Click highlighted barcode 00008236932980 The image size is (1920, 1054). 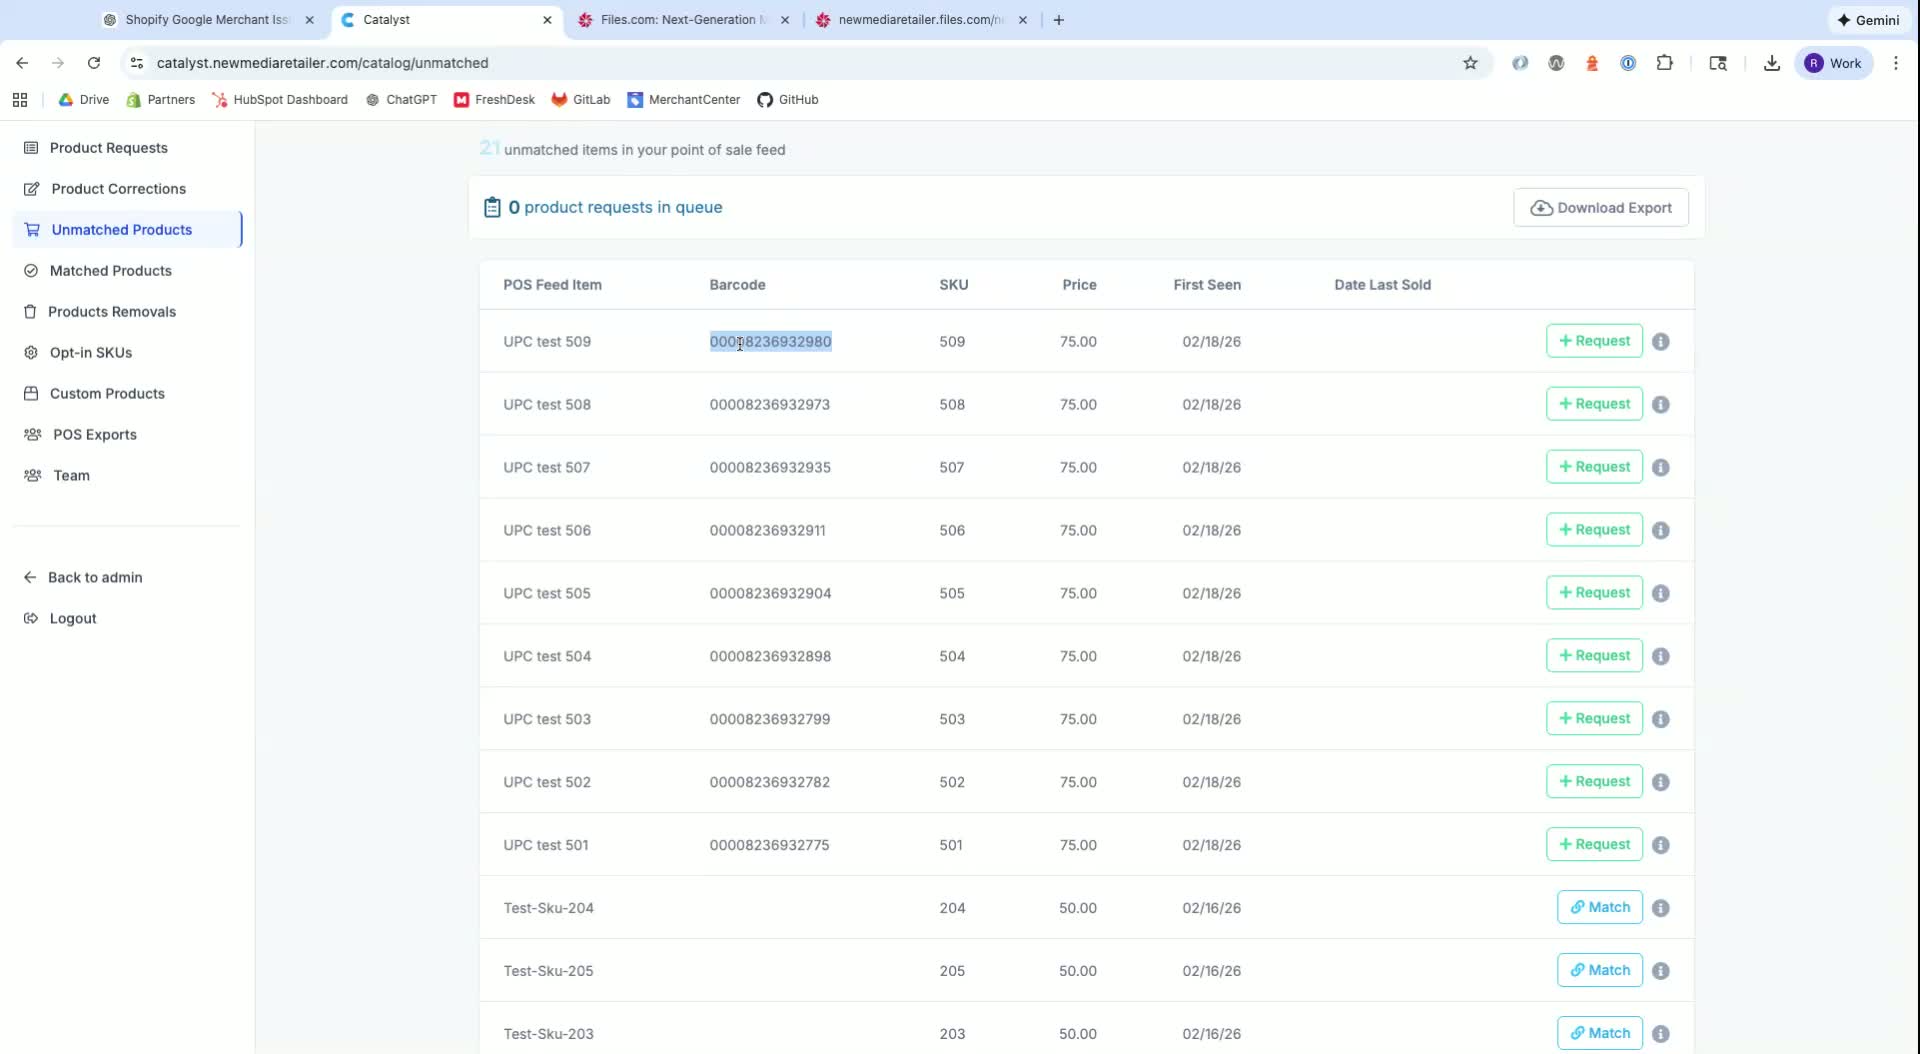click(770, 342)
